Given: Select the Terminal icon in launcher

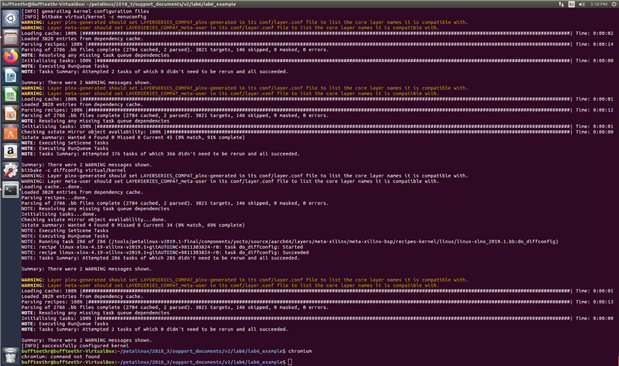Looking at the screenshot, I should (11, 190).
